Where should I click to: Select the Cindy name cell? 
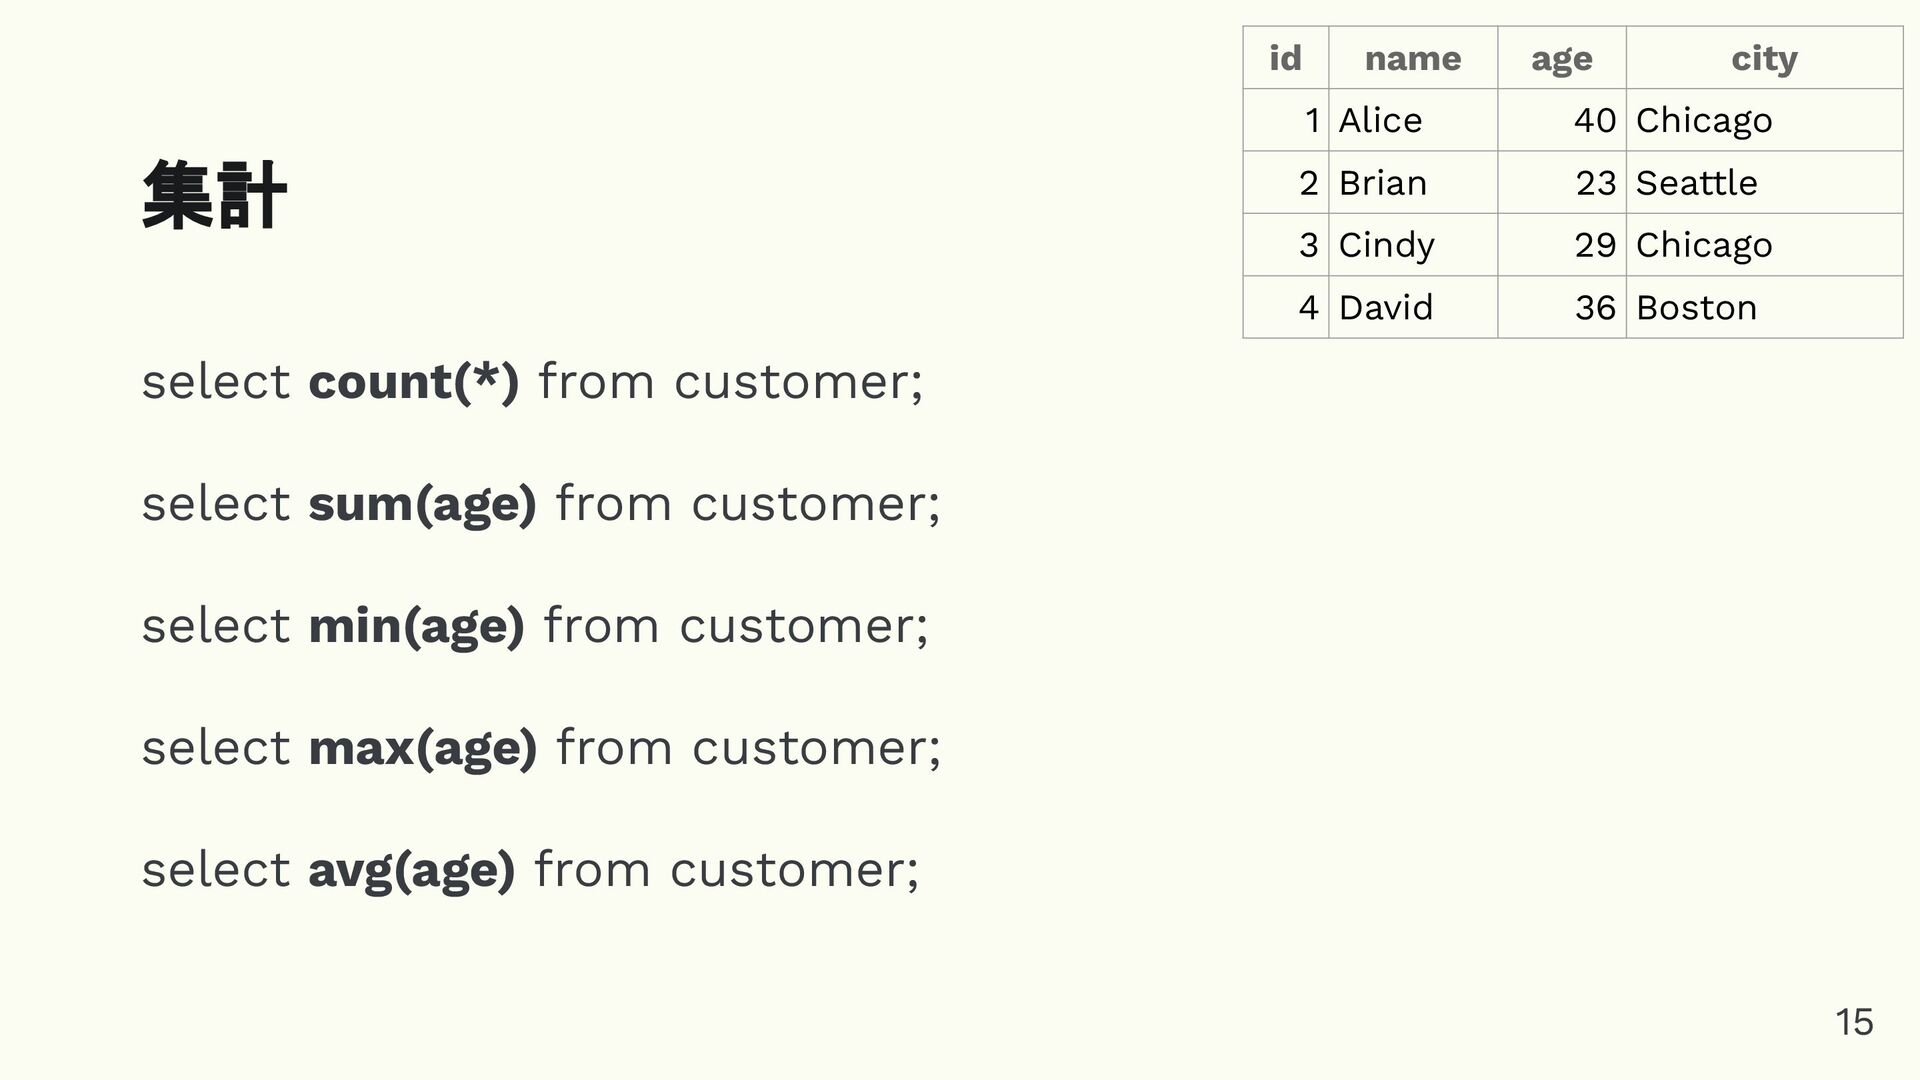click(x=1413, y=244)
